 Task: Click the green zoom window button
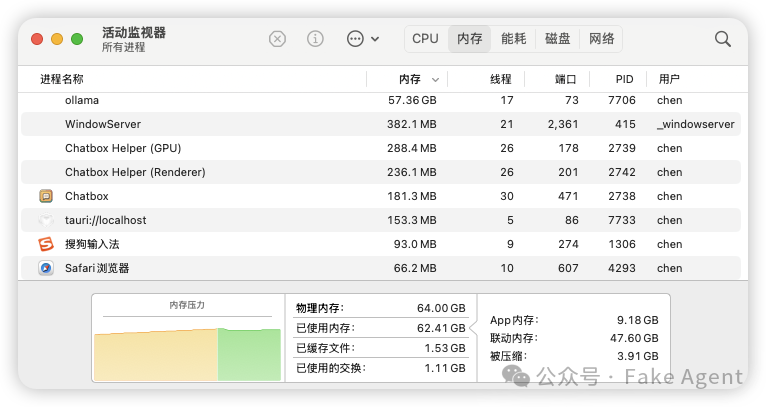click(77, 39)
